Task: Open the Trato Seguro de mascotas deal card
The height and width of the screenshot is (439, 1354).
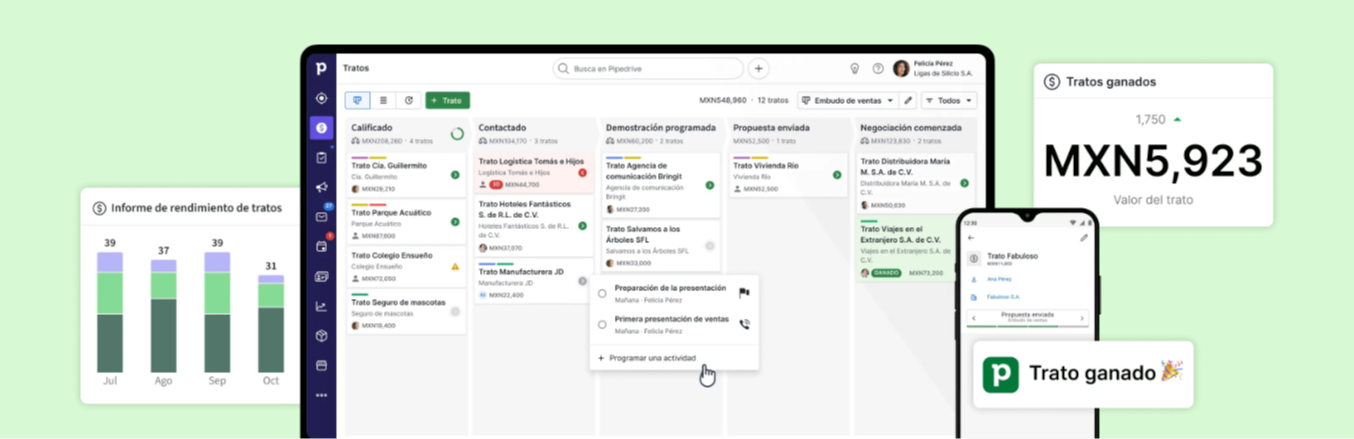Action: click(x=407, y=312)
